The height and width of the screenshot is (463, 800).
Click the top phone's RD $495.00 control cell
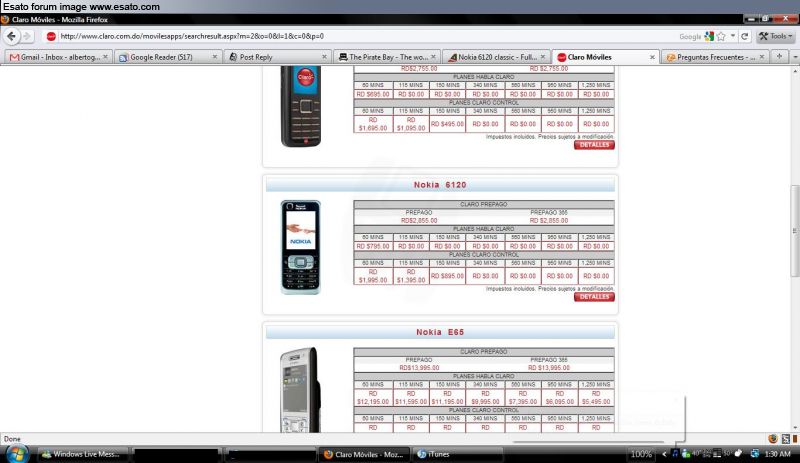[x=447, y=124]
